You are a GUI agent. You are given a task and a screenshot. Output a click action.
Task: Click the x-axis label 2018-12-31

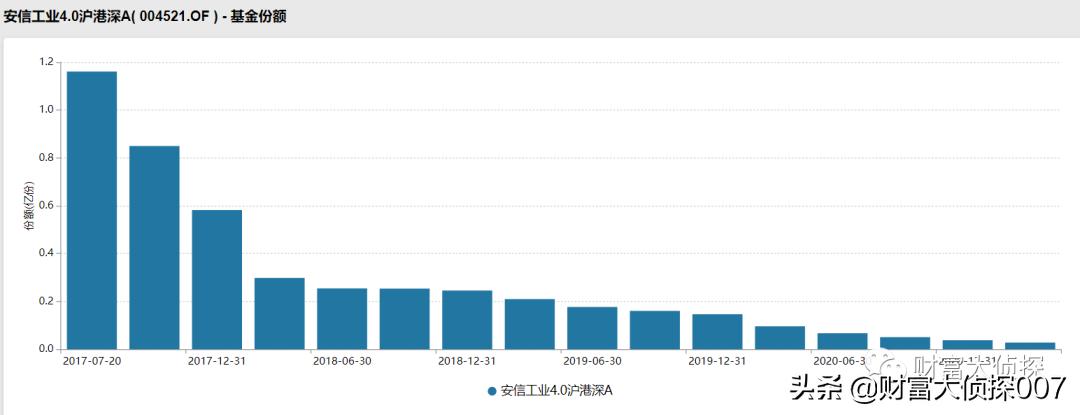(467, 361)
